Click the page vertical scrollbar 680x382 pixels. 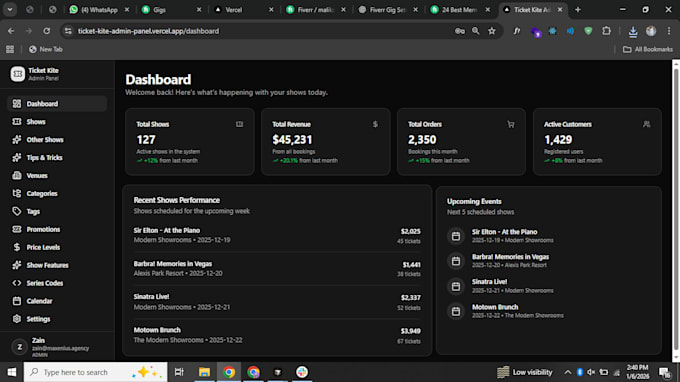676,208
